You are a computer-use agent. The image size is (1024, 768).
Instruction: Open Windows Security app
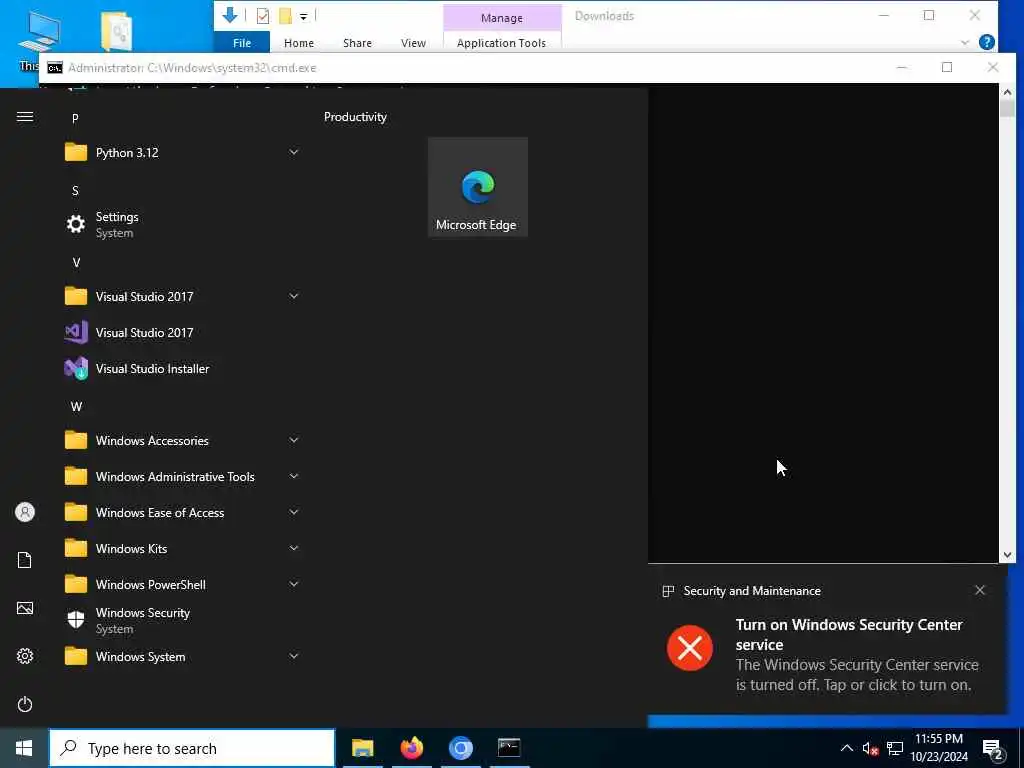tap(182, 620)
